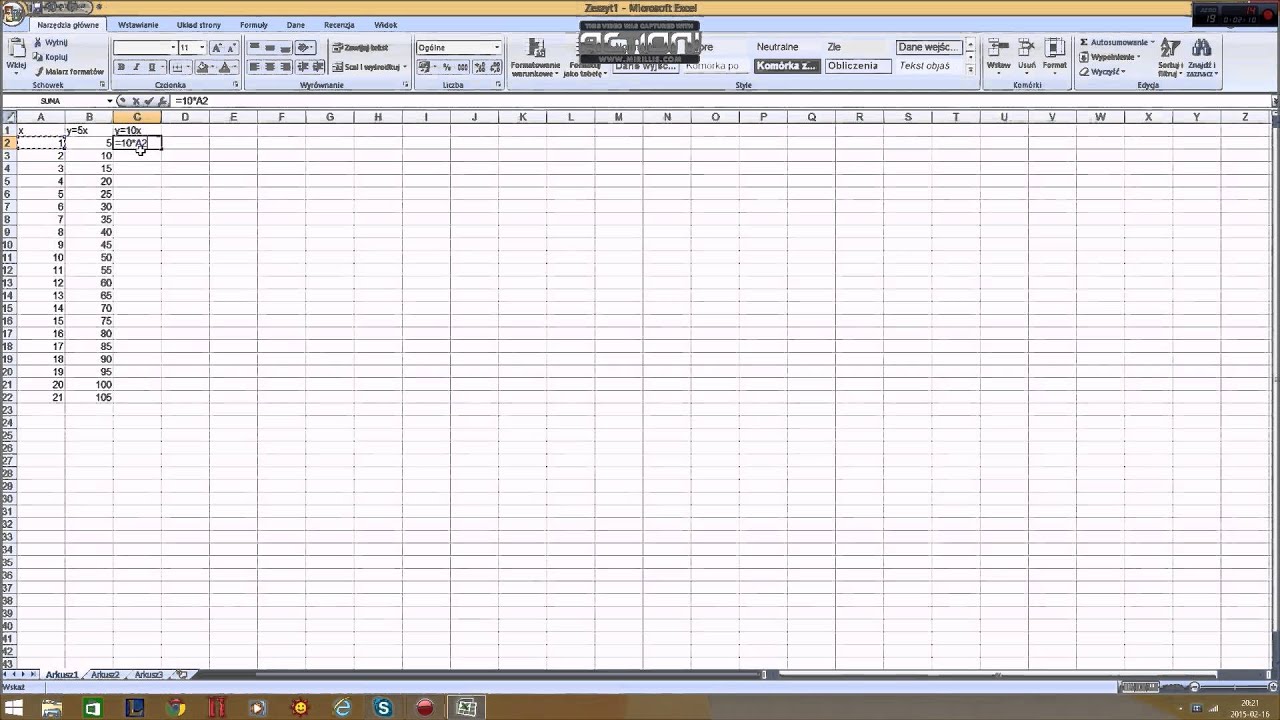Viewport: 1280px width, 720px height.
Task: Click the fx insert function button
Action: (161, 101)
